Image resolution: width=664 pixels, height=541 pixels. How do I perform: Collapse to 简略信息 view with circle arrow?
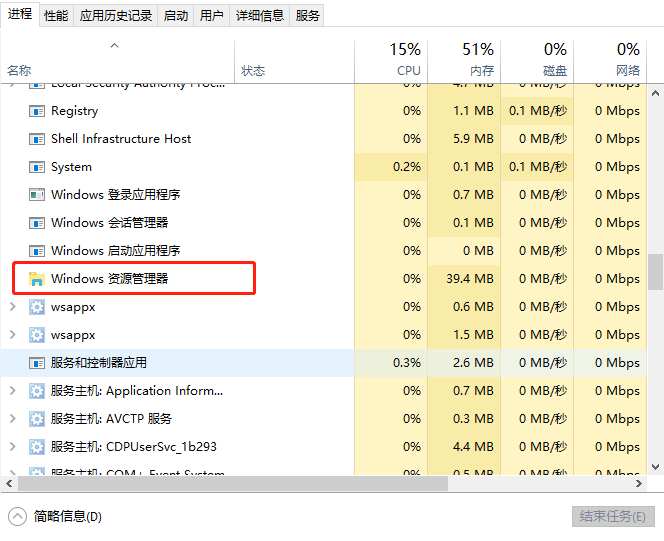coord(17,516)
